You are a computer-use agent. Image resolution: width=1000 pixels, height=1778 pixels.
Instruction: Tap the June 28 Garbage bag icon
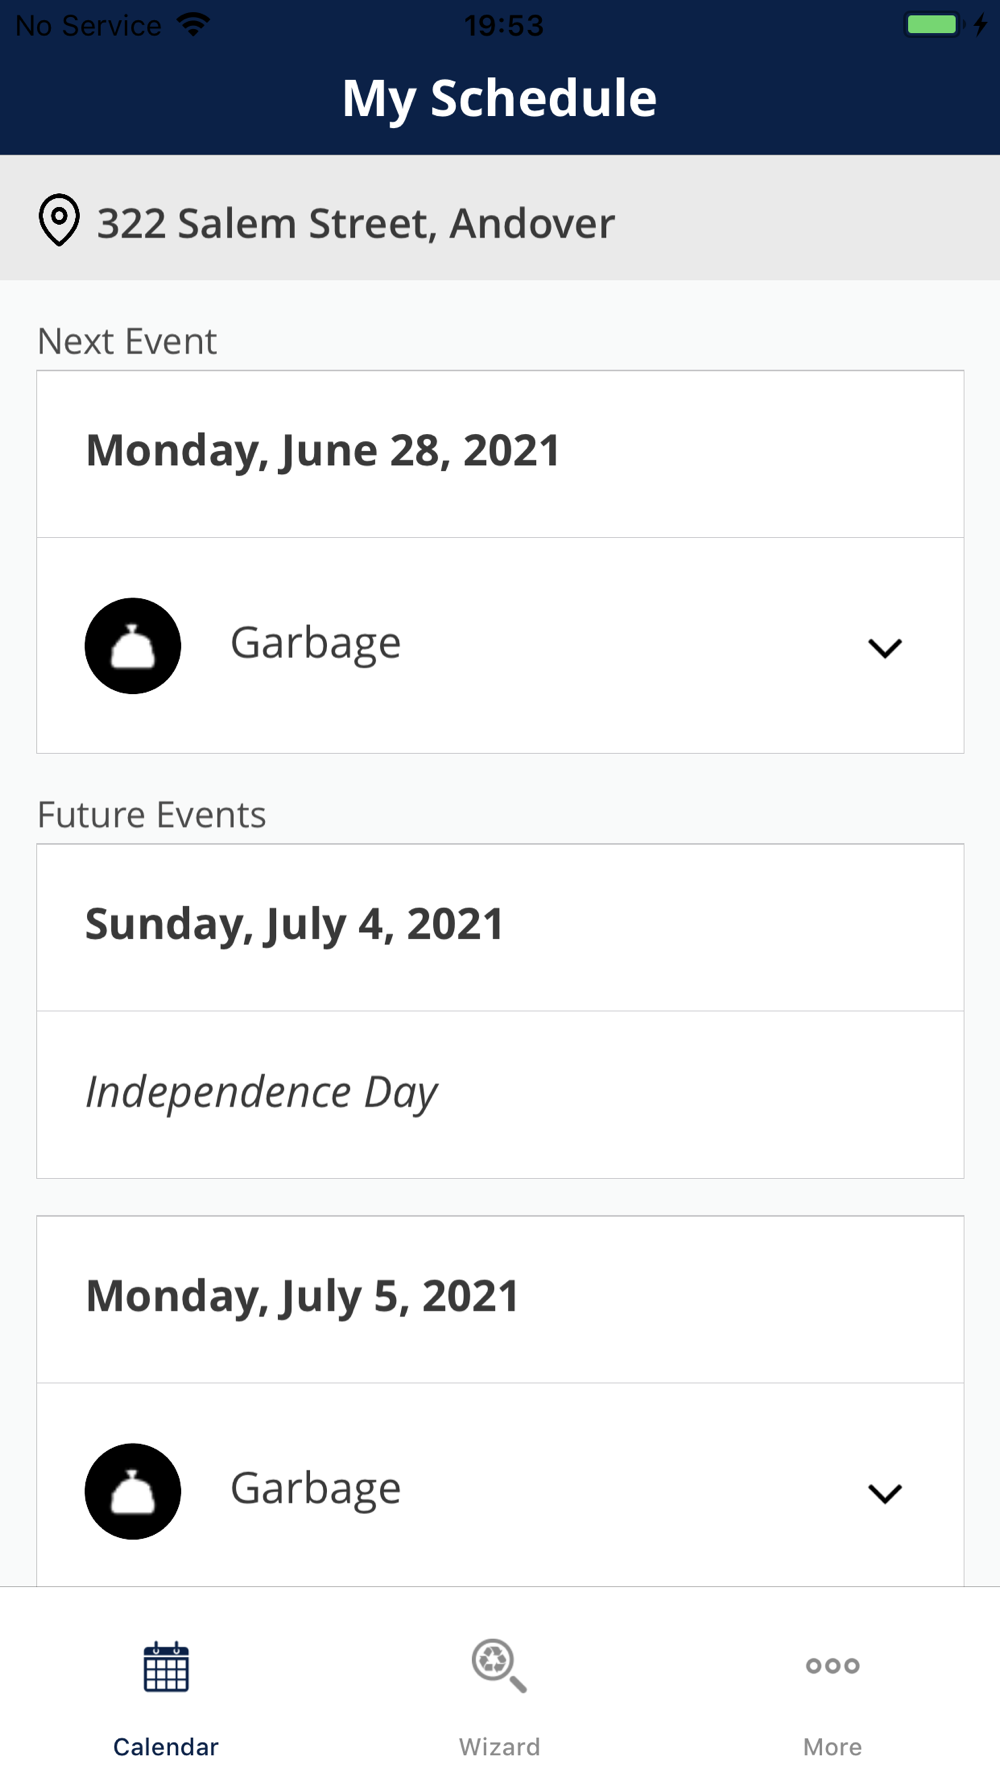(133, 646)
